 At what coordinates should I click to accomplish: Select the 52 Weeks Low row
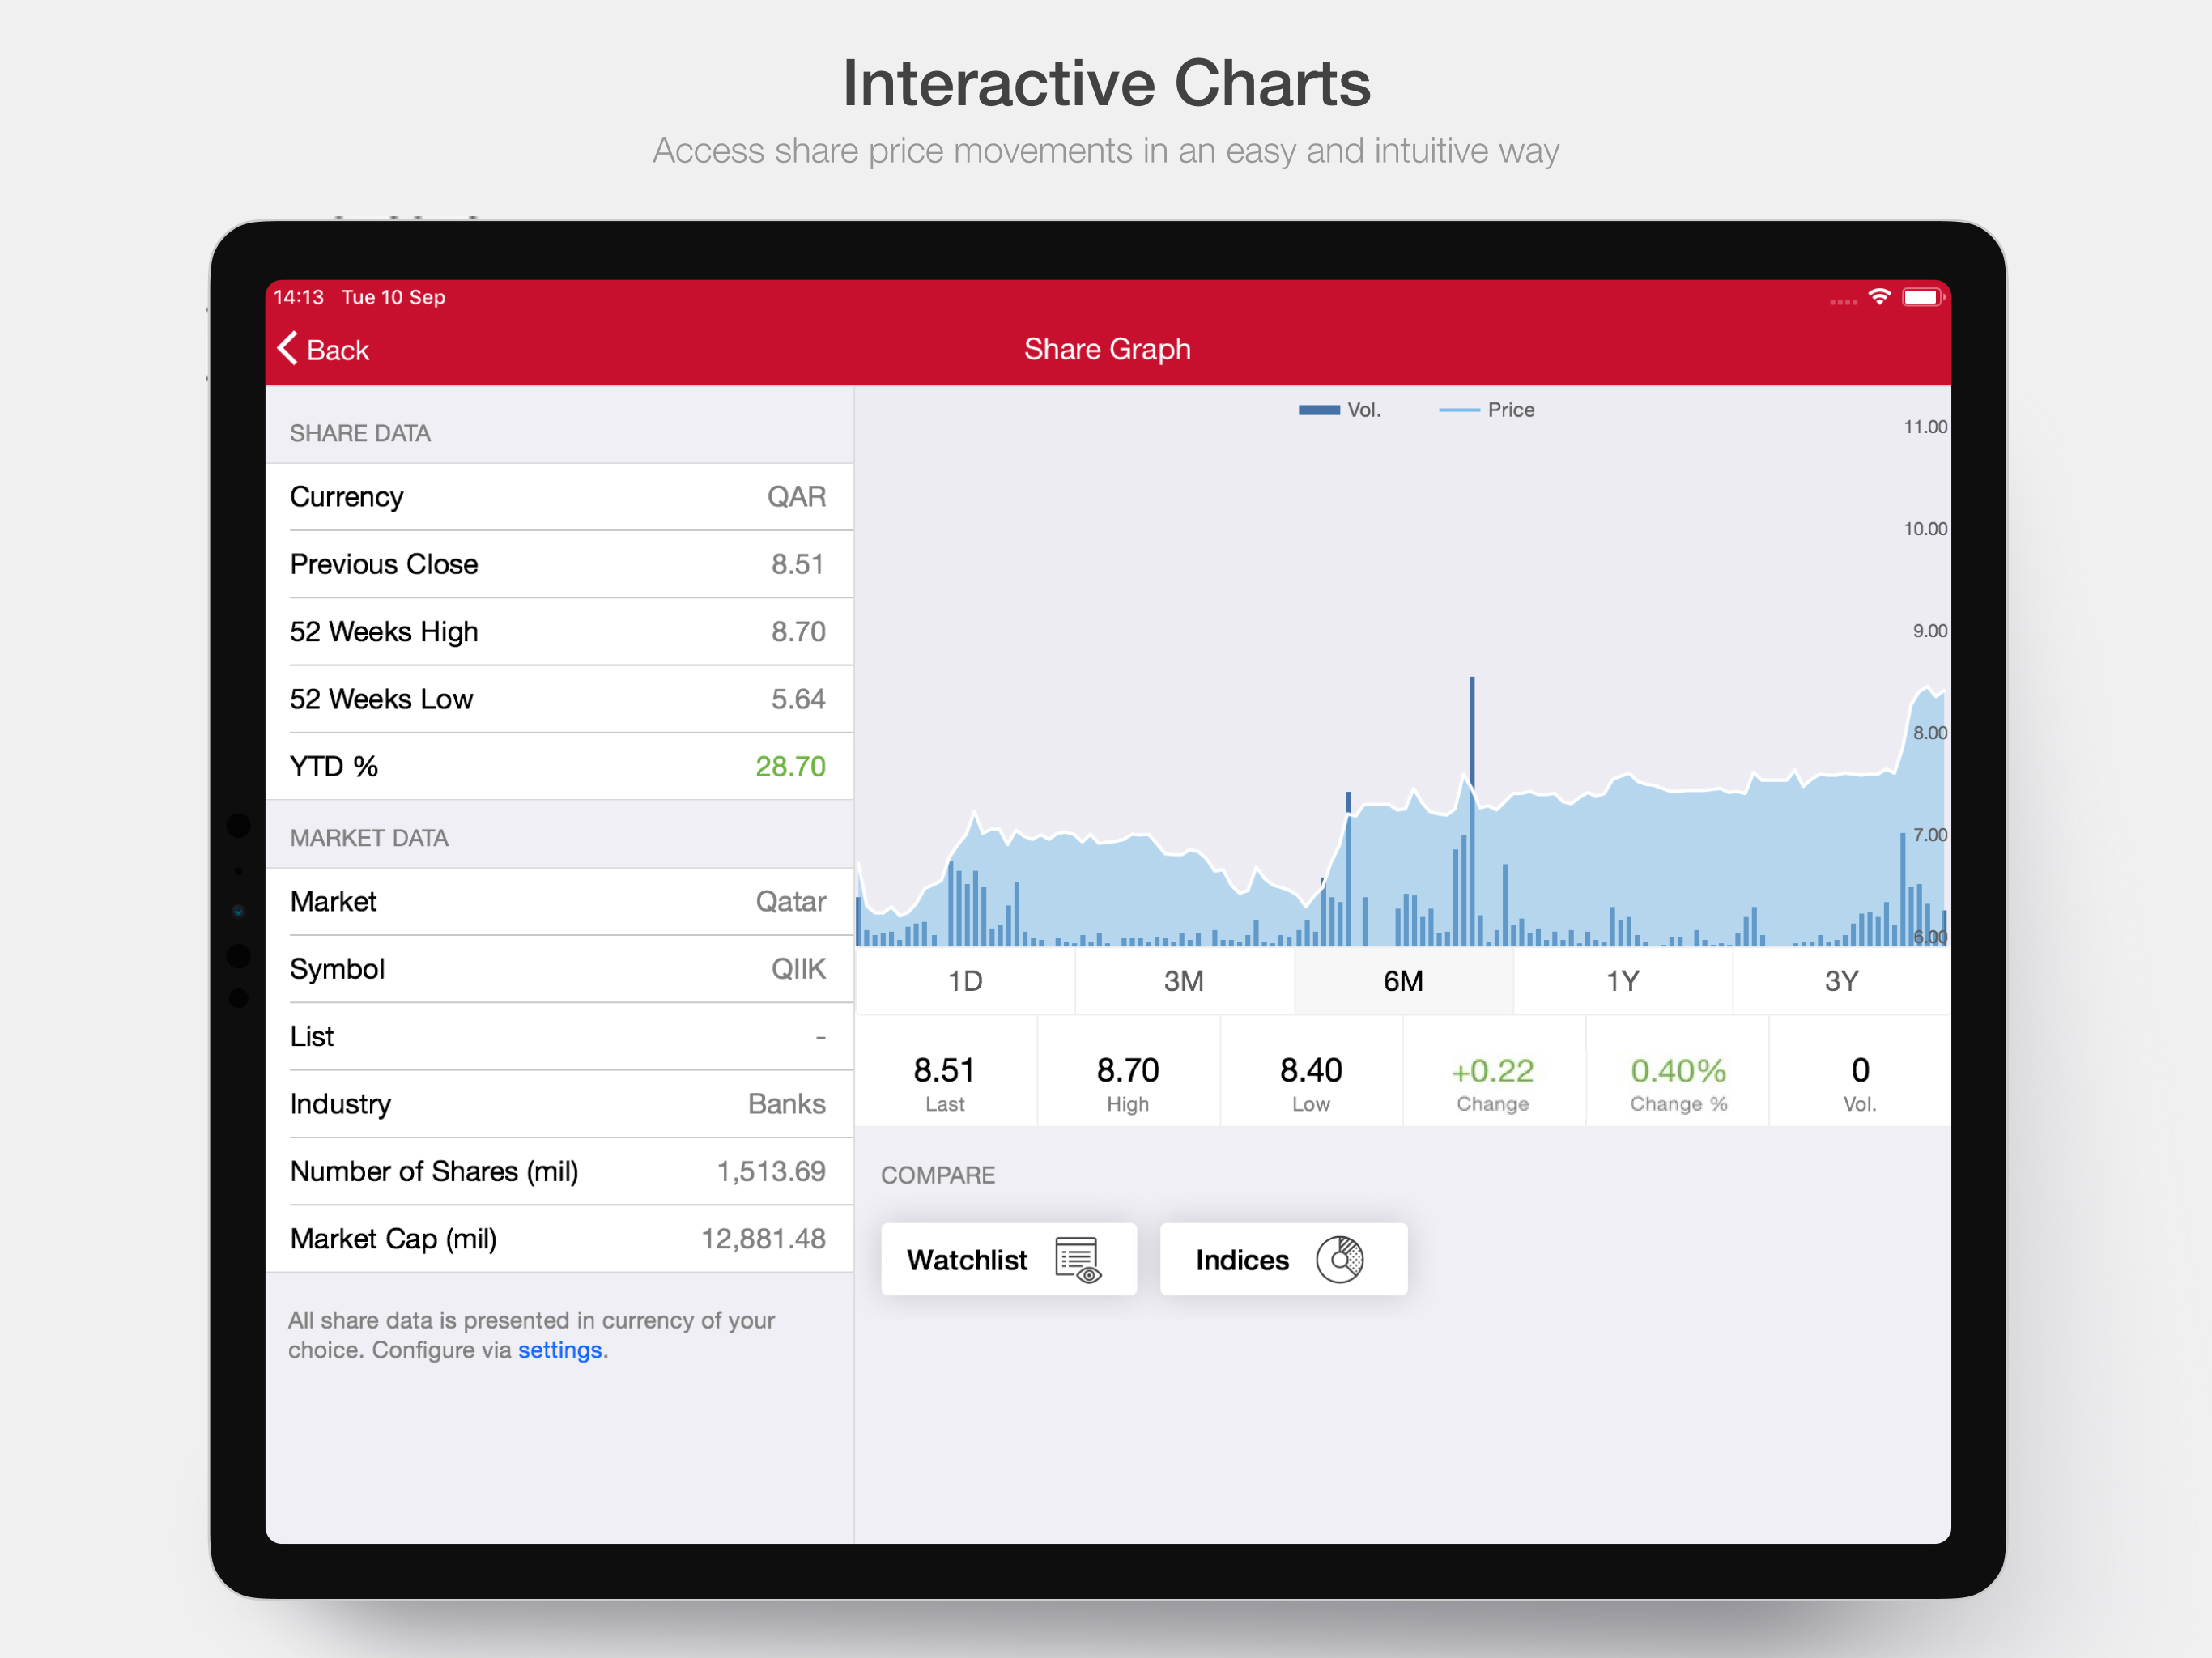pos(559,699)
